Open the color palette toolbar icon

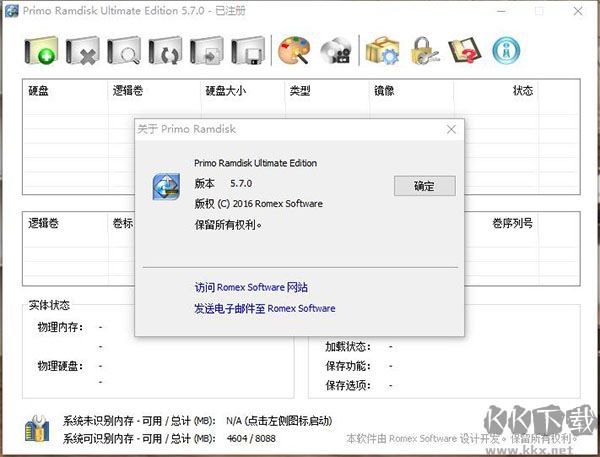tap(294, 50)
